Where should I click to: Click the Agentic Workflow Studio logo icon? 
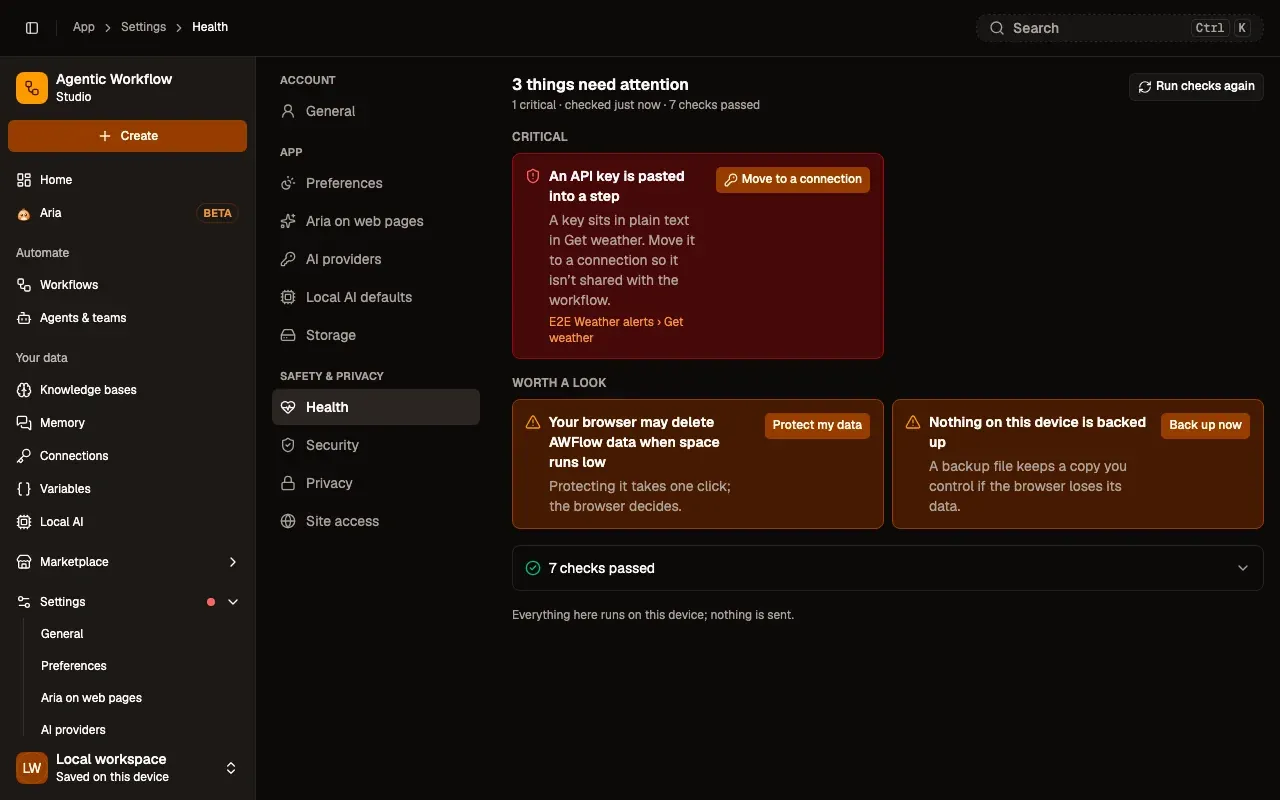click(32, 88)
